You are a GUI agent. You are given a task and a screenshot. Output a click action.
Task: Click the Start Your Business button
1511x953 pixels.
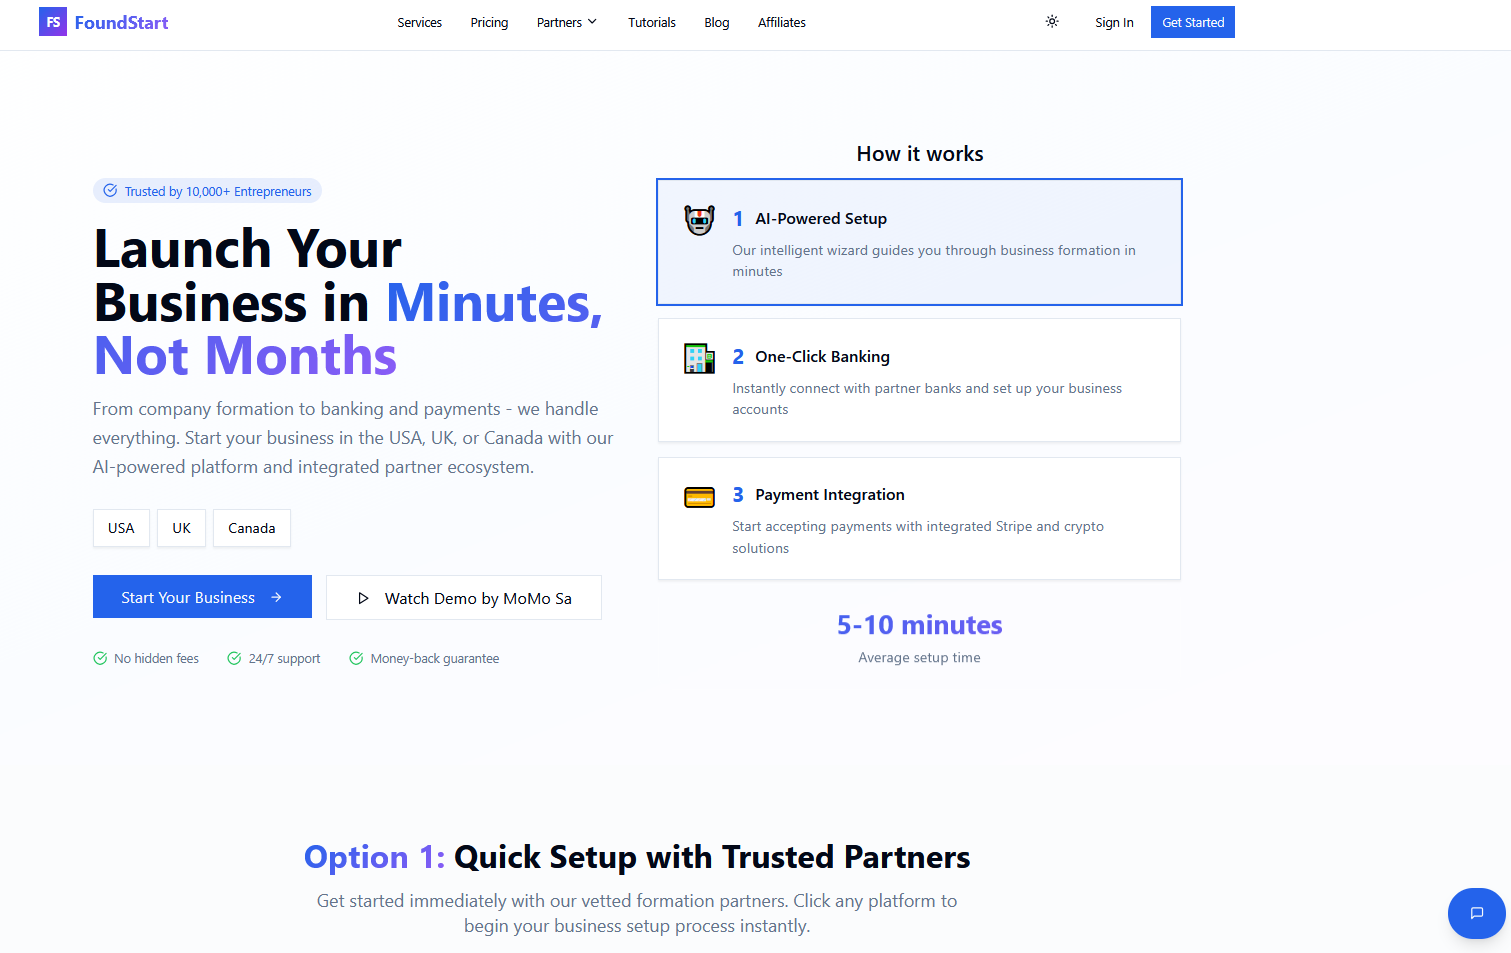click(202, 597)
